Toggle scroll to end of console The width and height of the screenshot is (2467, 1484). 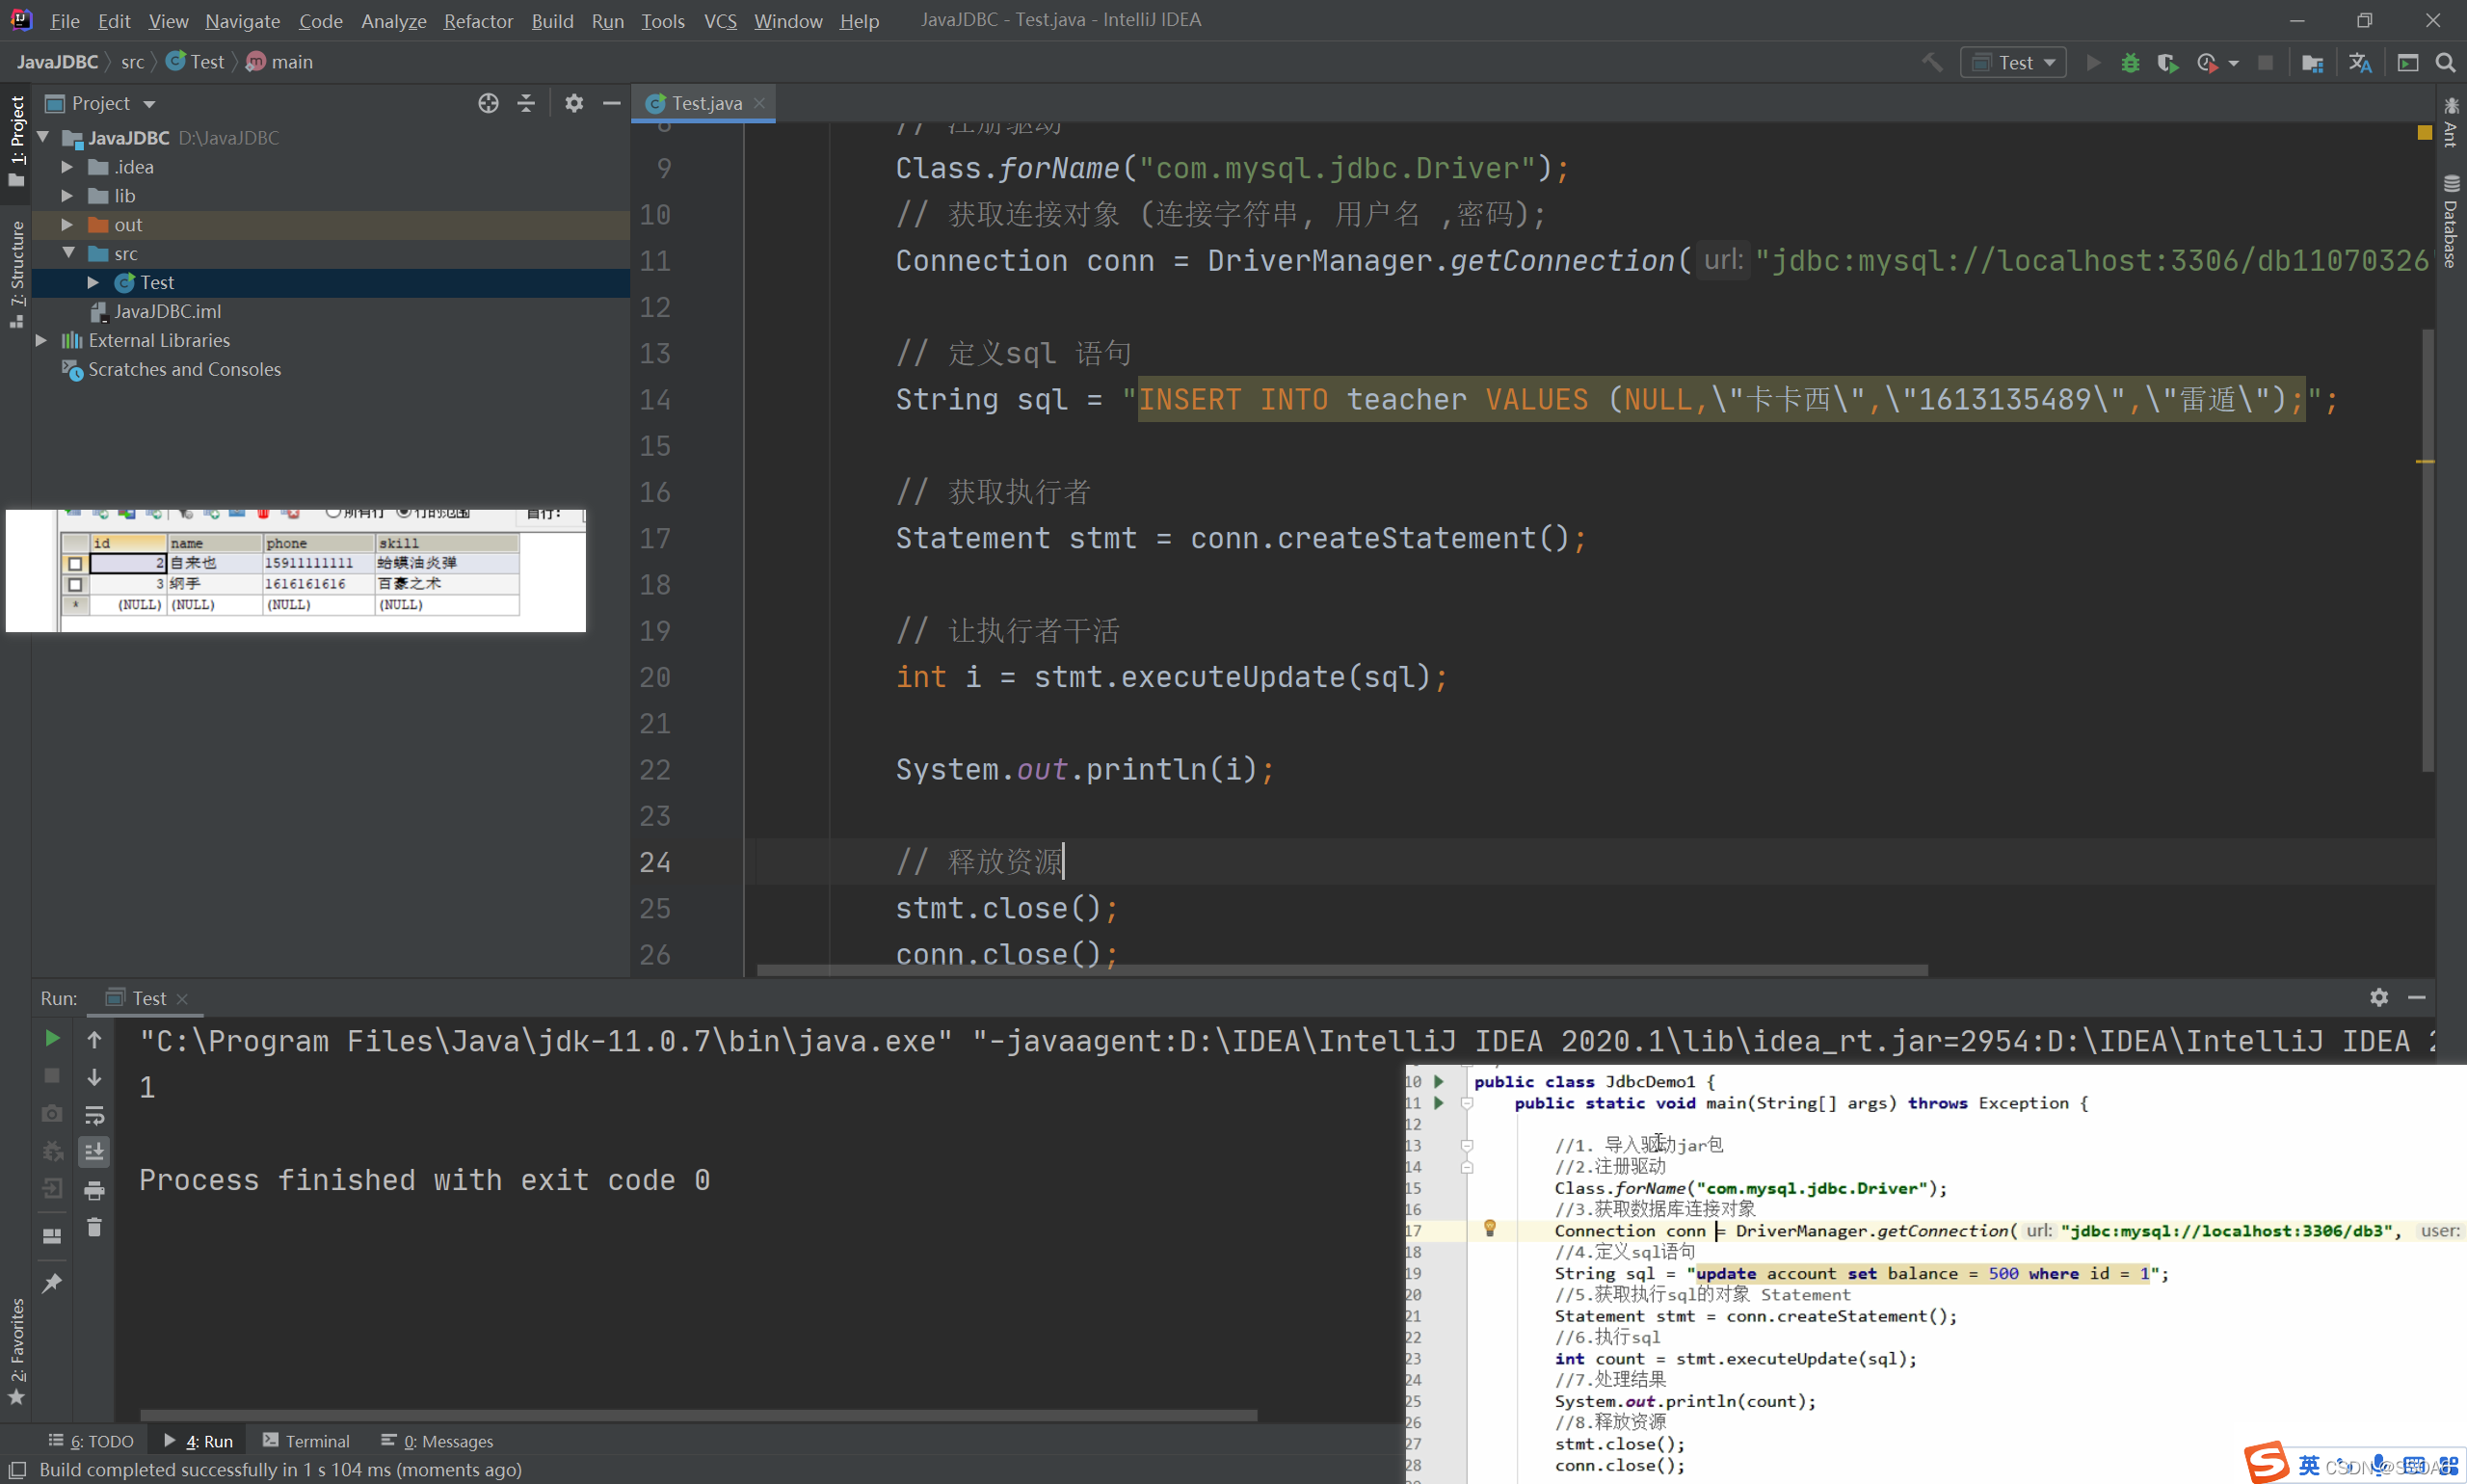point(94,1152)
